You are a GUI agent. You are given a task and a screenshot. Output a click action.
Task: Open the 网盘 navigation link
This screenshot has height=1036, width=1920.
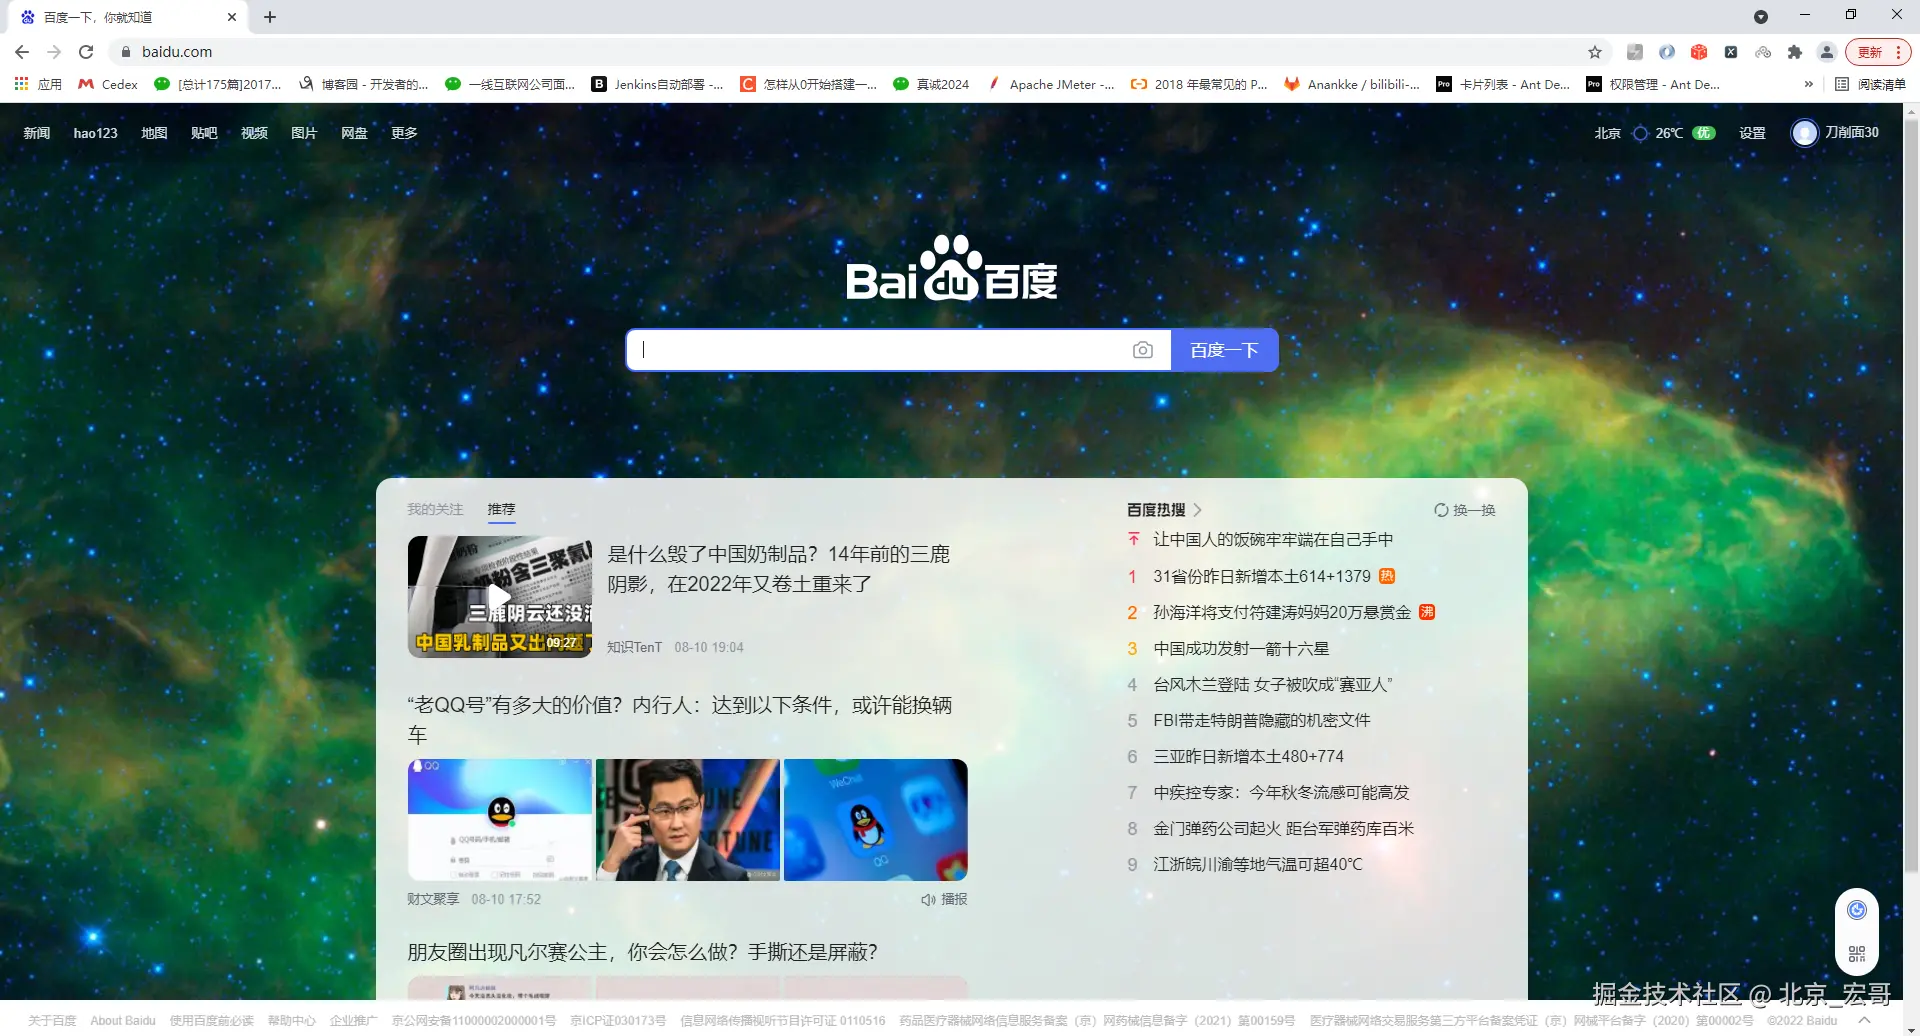[x=354, y=133]
